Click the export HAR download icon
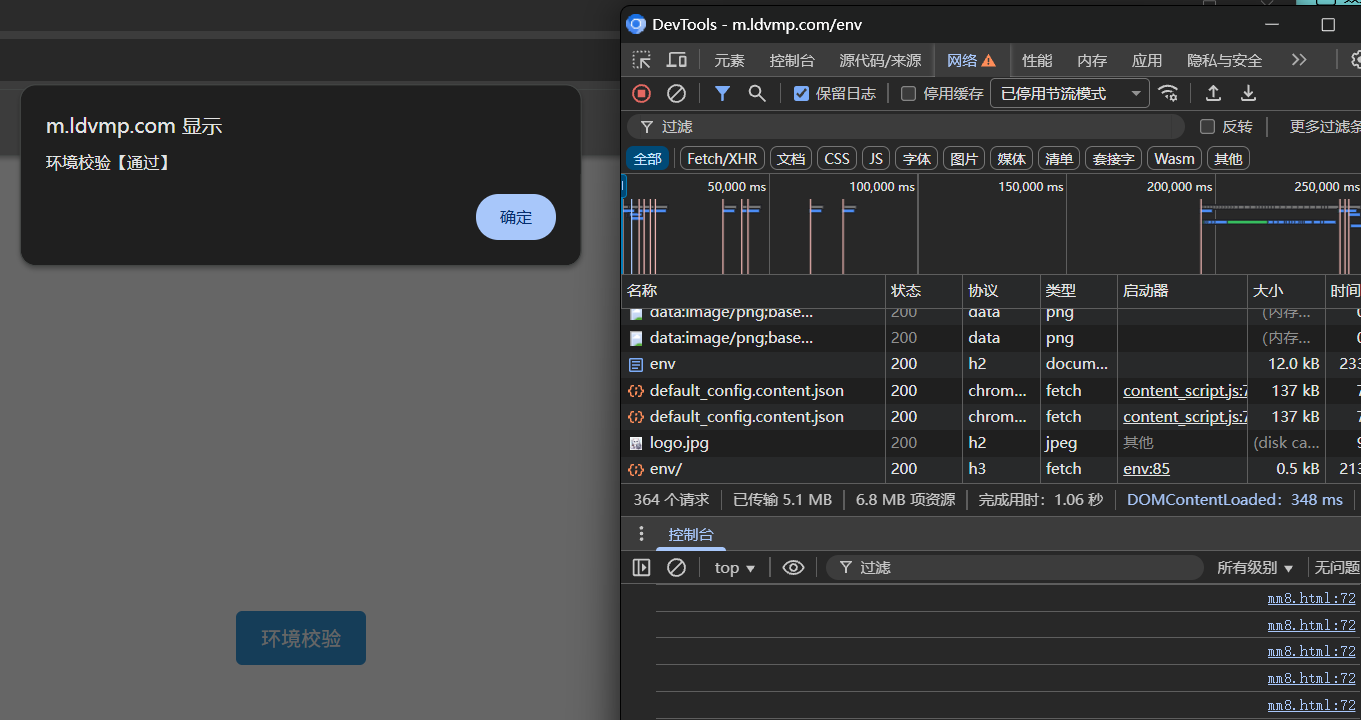 pyautogui.click(x=1248, y=93)
